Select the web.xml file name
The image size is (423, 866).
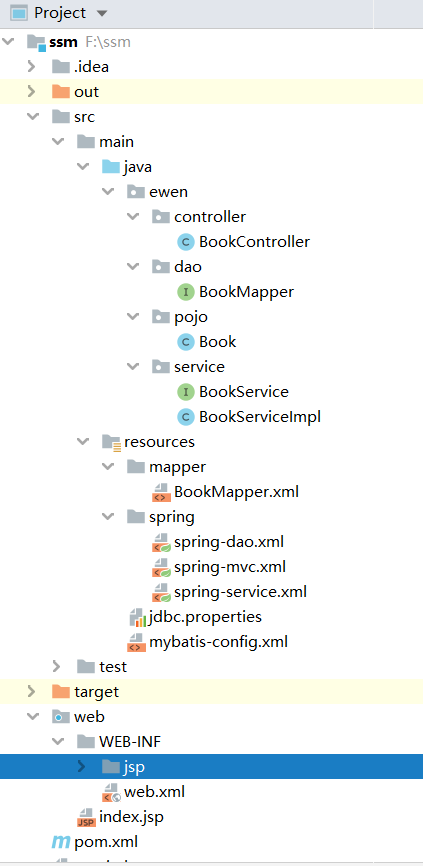(x=154, y=792)
